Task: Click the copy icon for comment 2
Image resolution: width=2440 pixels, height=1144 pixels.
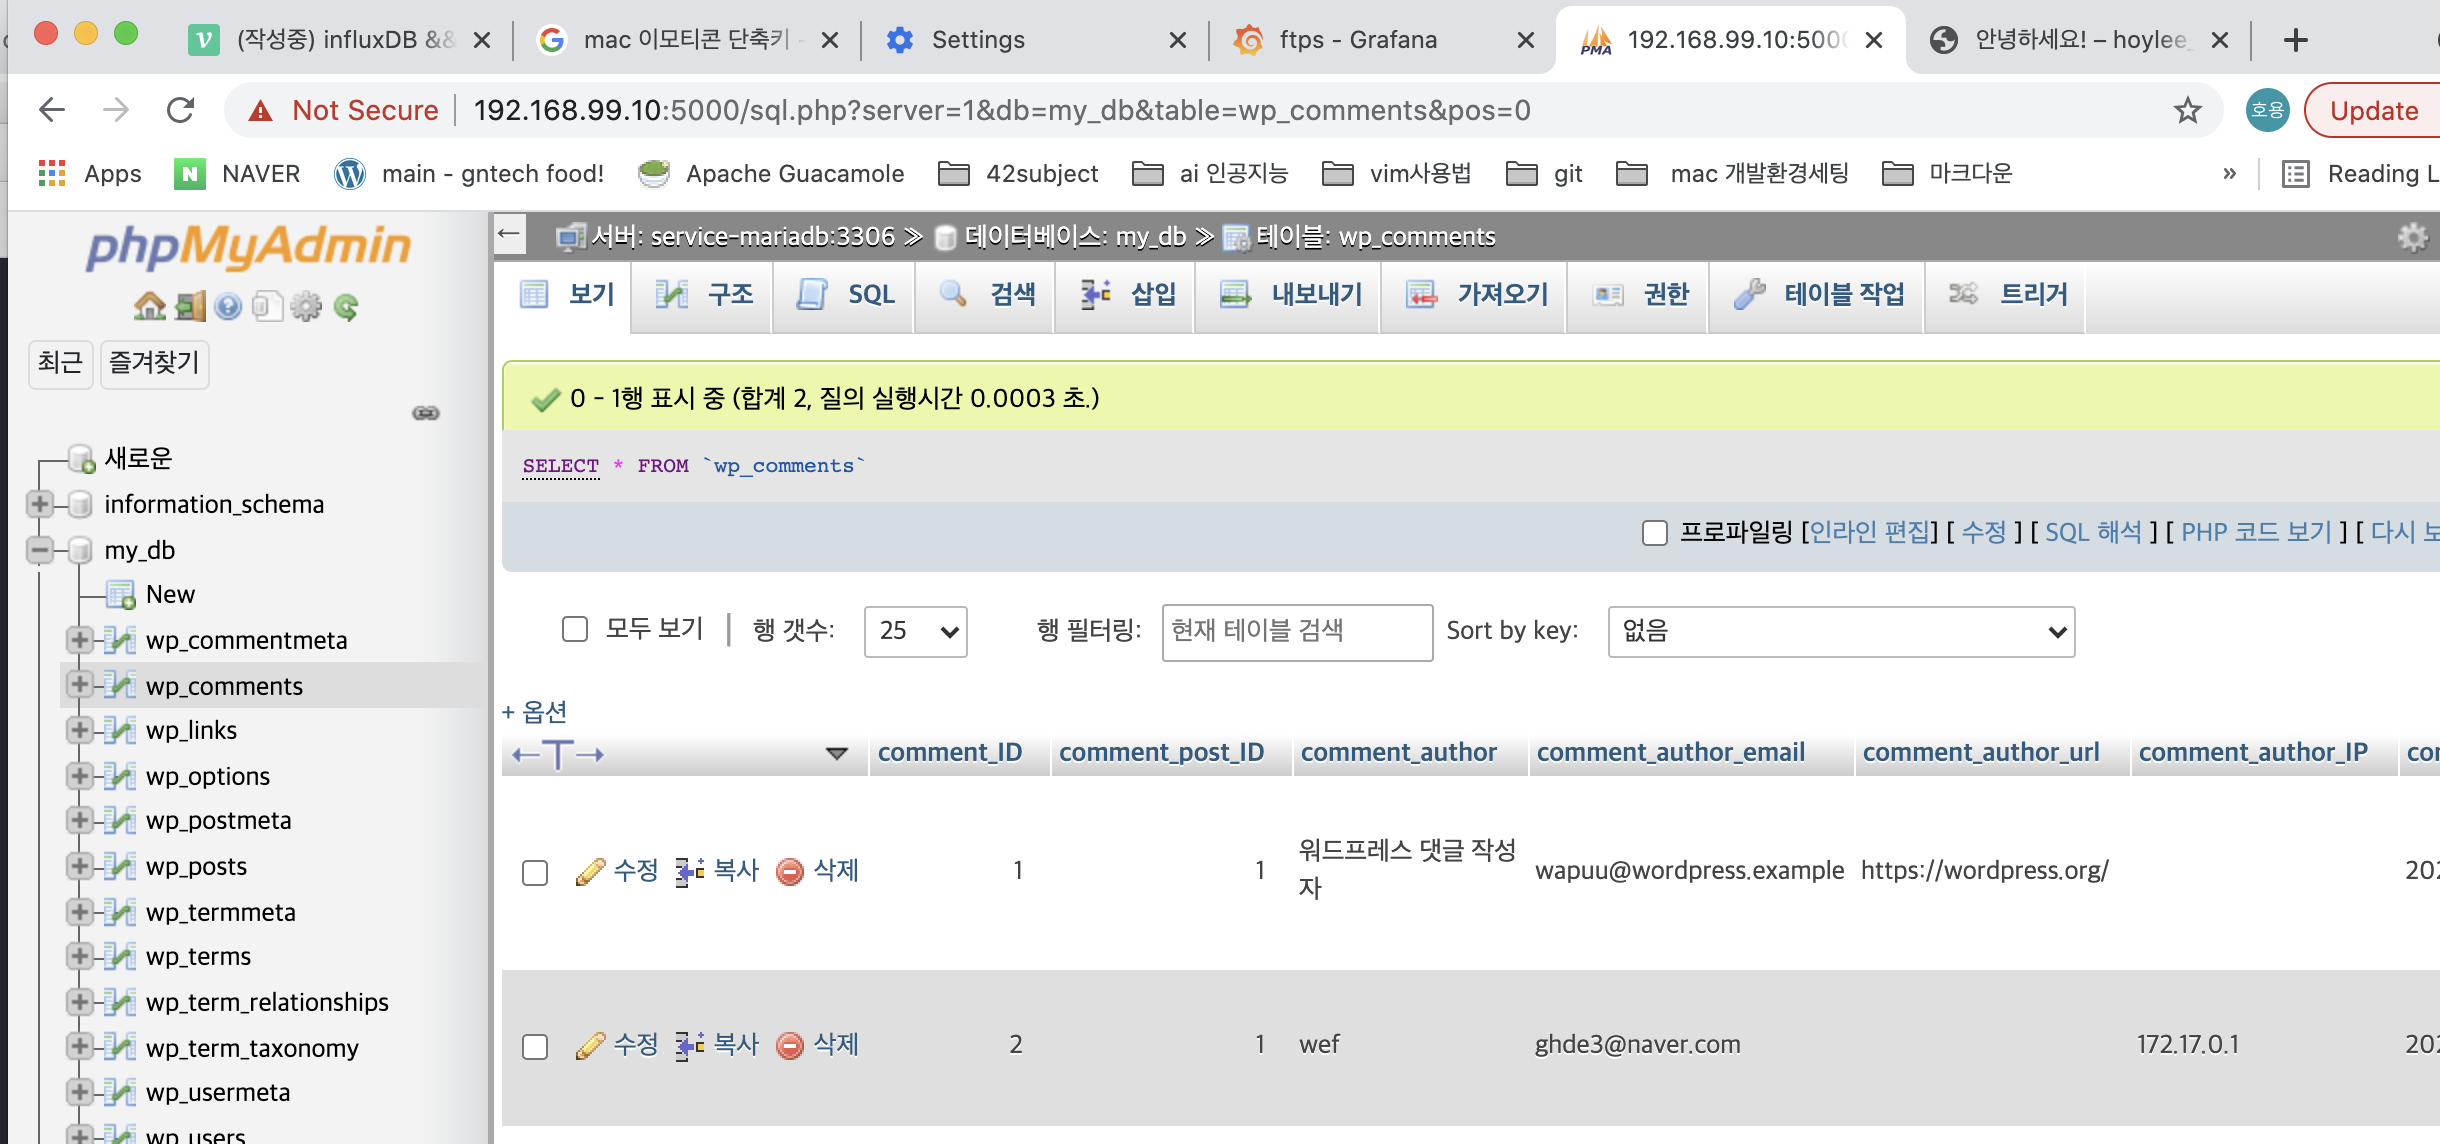Action: tap(689, 1045)
